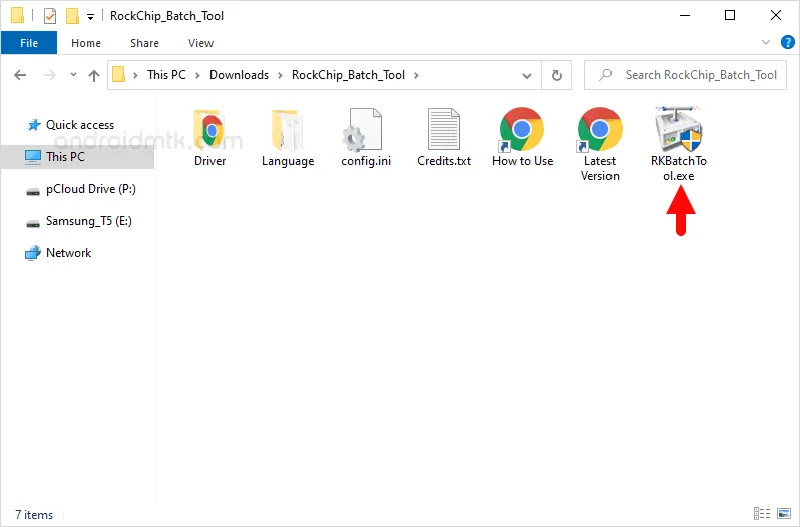The width and height of the screenshot is (800, 527).
Task: Click the folder icon in the title bar
Action: (17, 15)
